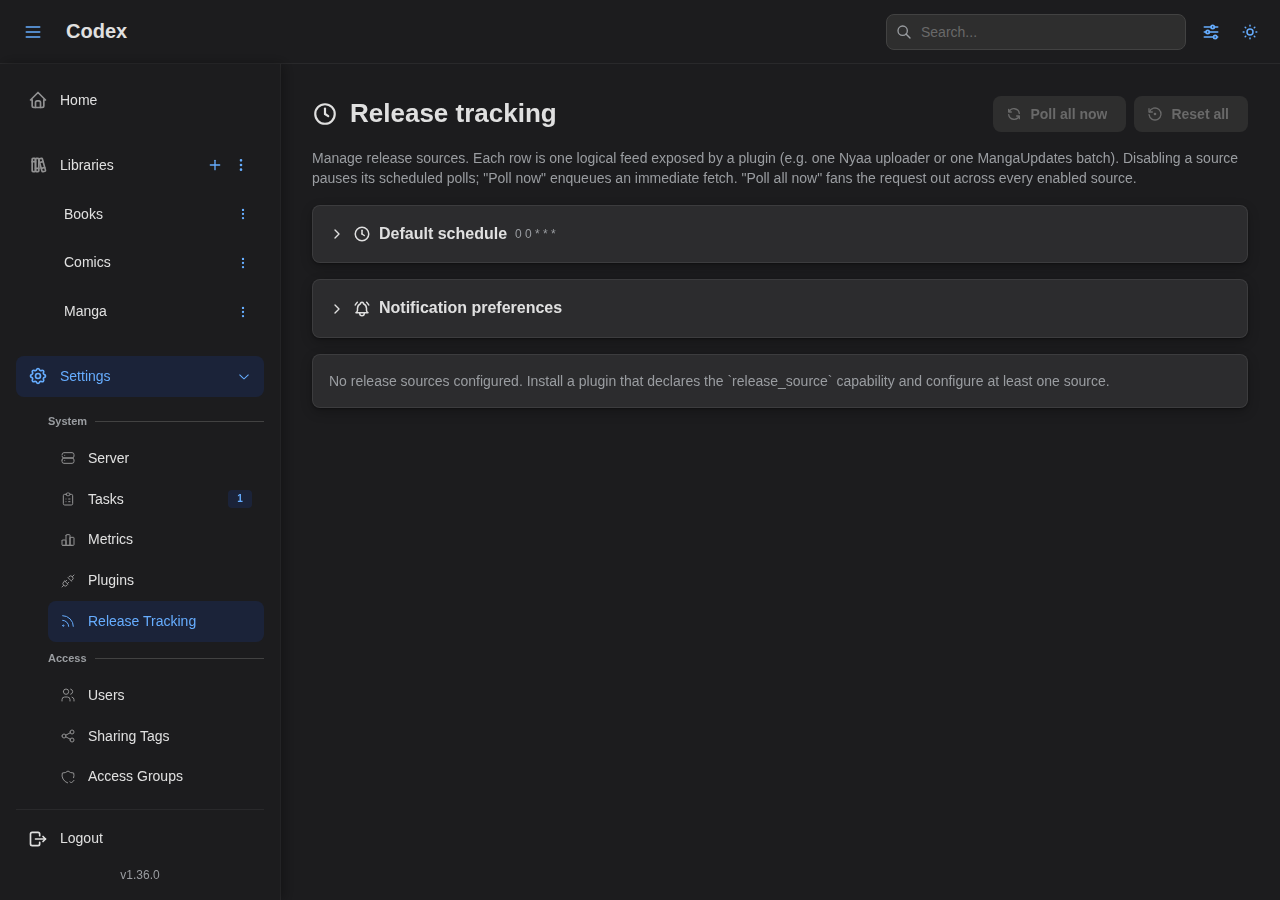Focus the Search input field

pyautogui.click(x=1036, y=32)
